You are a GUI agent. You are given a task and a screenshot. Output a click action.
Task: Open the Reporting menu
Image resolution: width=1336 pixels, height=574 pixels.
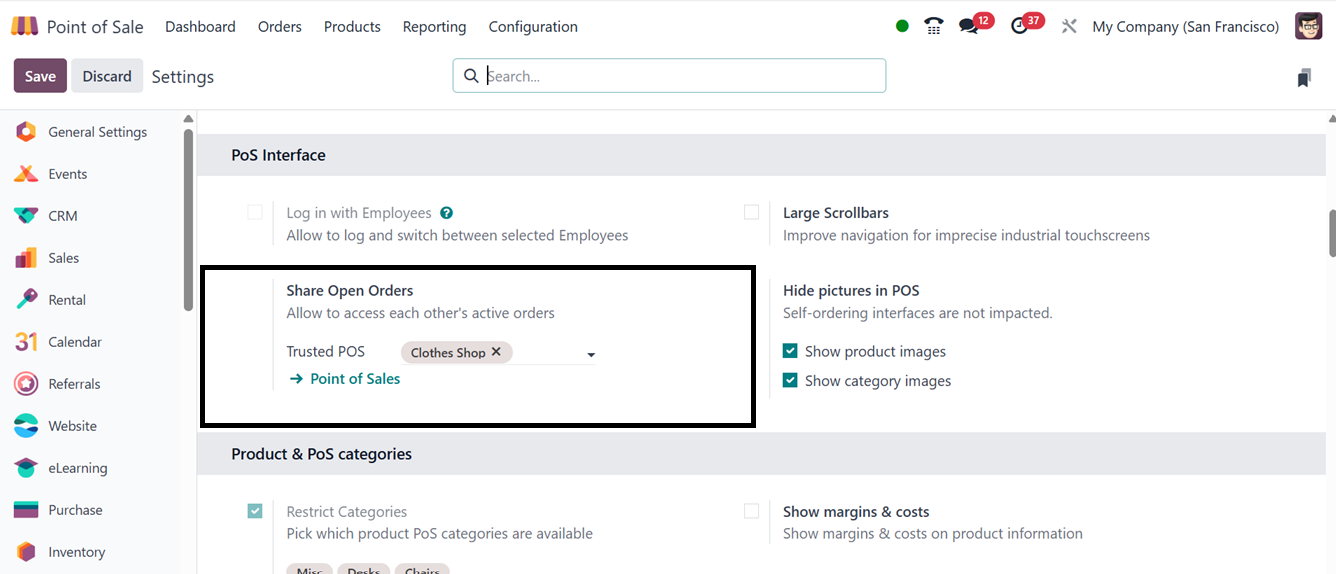(x=434, y=27)
